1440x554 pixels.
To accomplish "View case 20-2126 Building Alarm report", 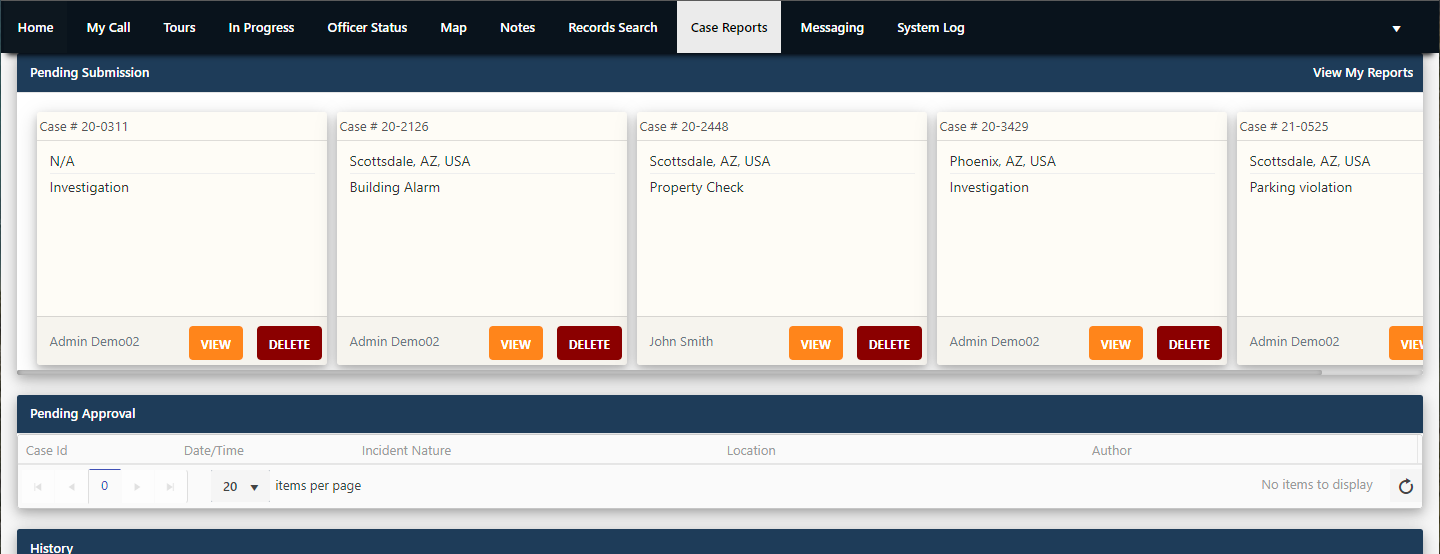I will click(516, 343).
